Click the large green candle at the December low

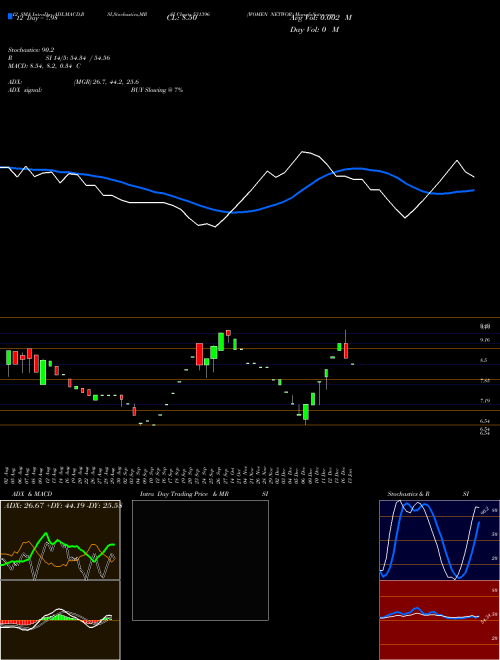pyautogui.click(x=306, y=412)
